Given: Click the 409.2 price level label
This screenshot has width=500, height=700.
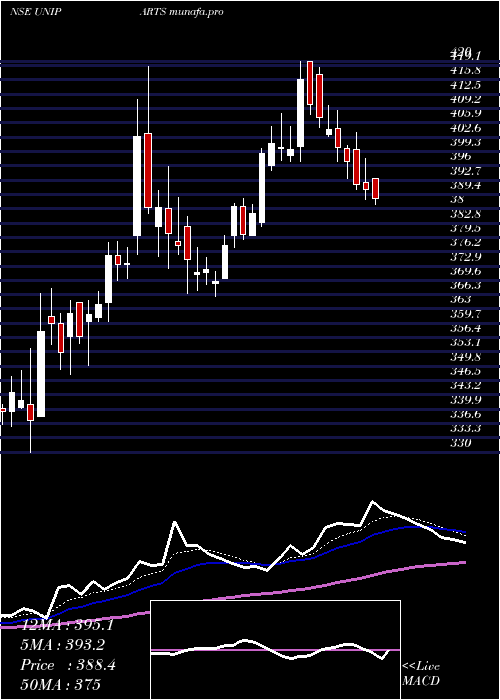Looking at the screenshot, I should tap(464, 99).
